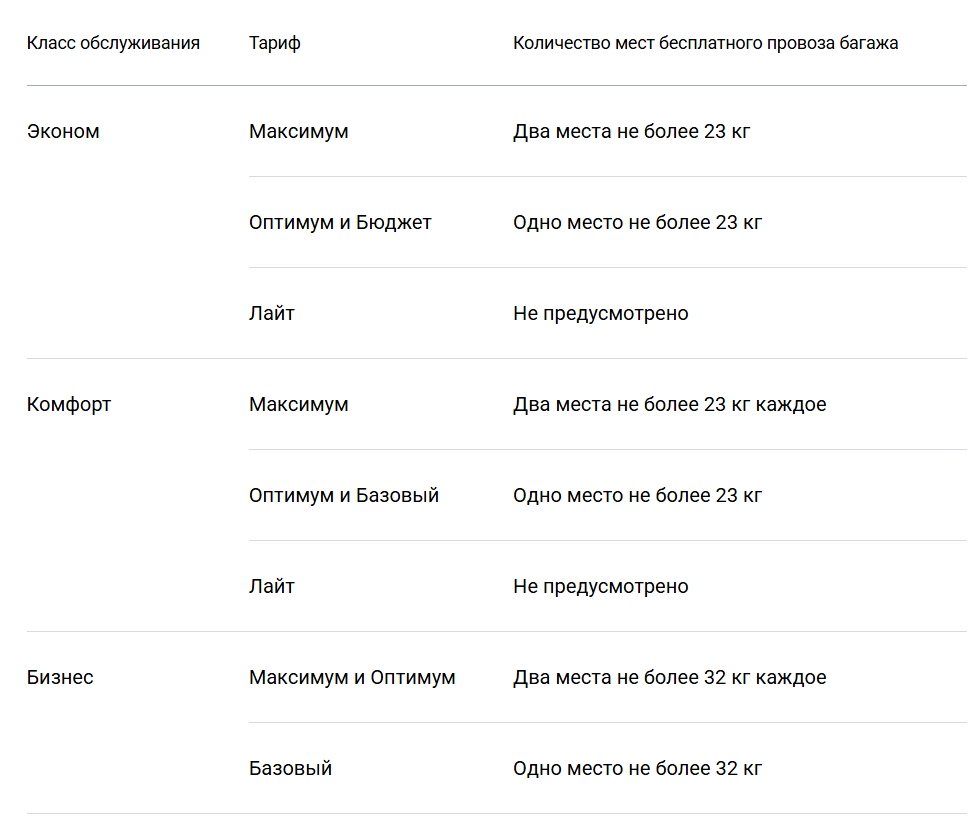Click 'Одно место не более 32 кг' text
The height and width of the screenshot is (831, 971).
(637, 768)
